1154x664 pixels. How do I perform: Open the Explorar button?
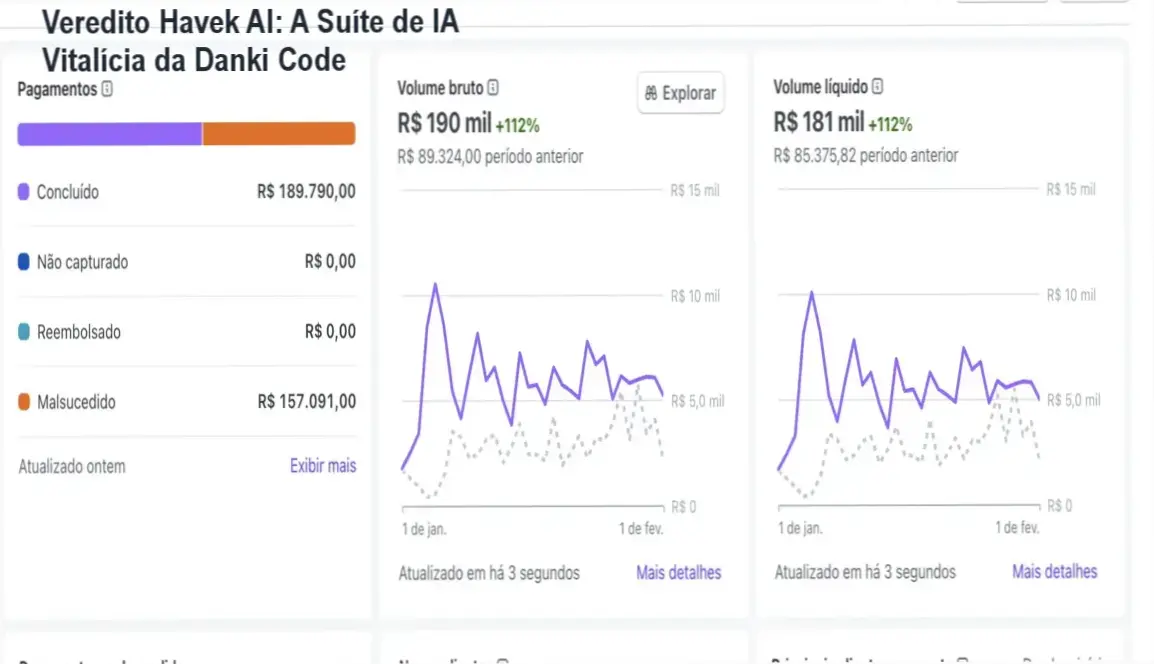pyautogui.click(x=681, y=93)
